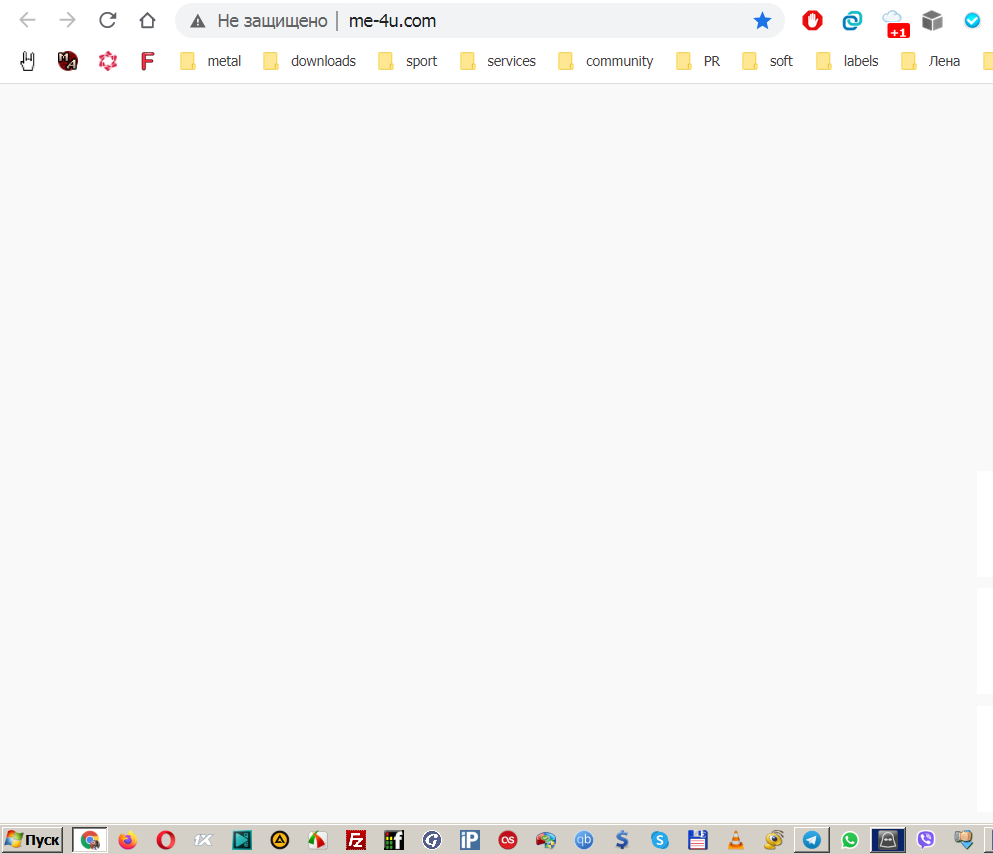Image resolution: width=993 pixels, height=854 pixels.
Task: Launch foobar2000 from the taskbar
Action: point(394,840)
